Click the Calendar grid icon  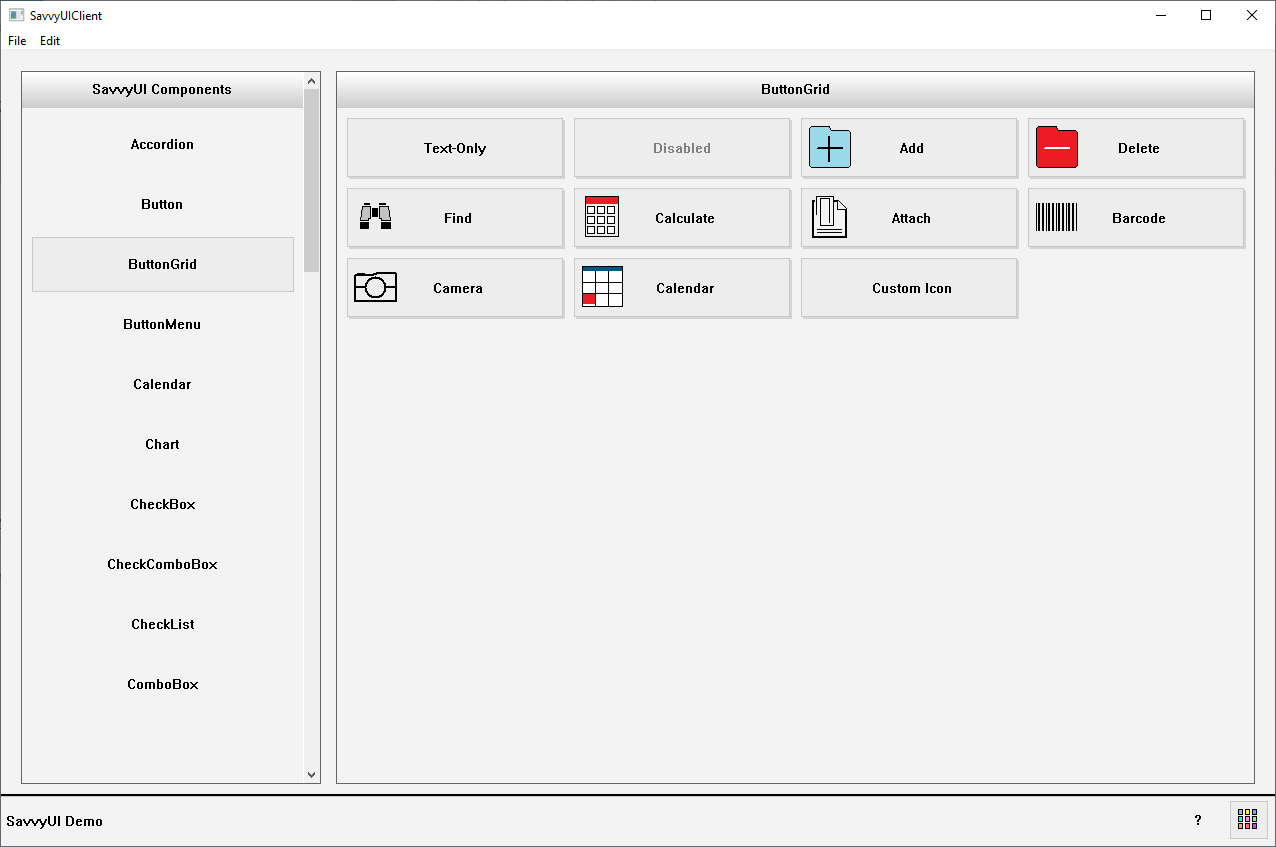(601, 287)
